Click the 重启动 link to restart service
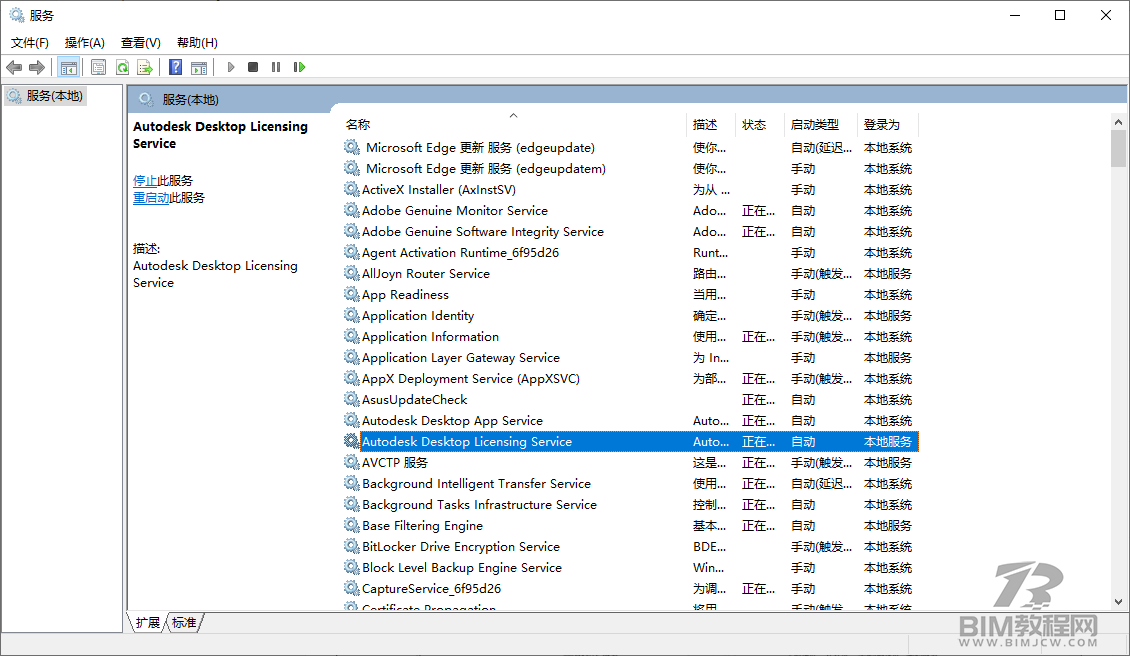Screen dimensions: 1130x656 click(x=151, y=198)
